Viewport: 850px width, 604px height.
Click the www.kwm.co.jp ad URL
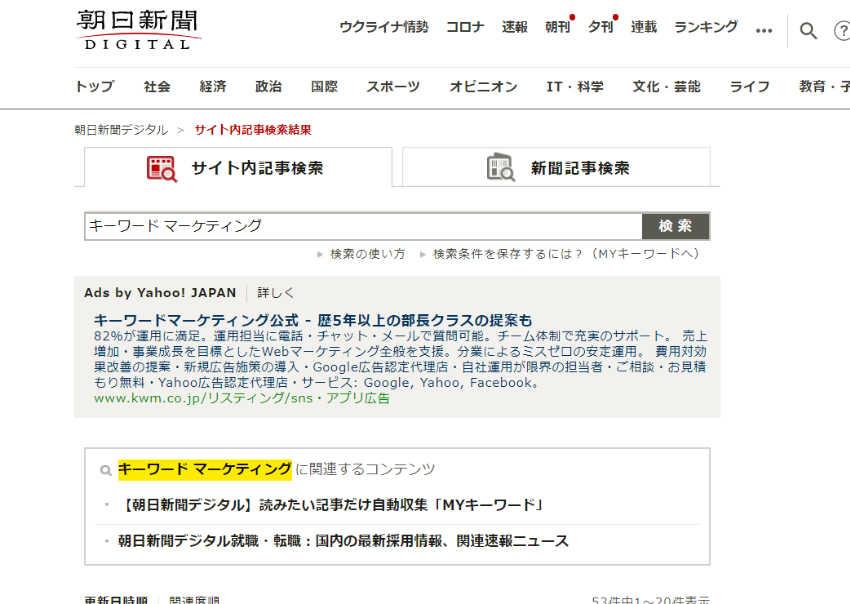tap(242, 399)
